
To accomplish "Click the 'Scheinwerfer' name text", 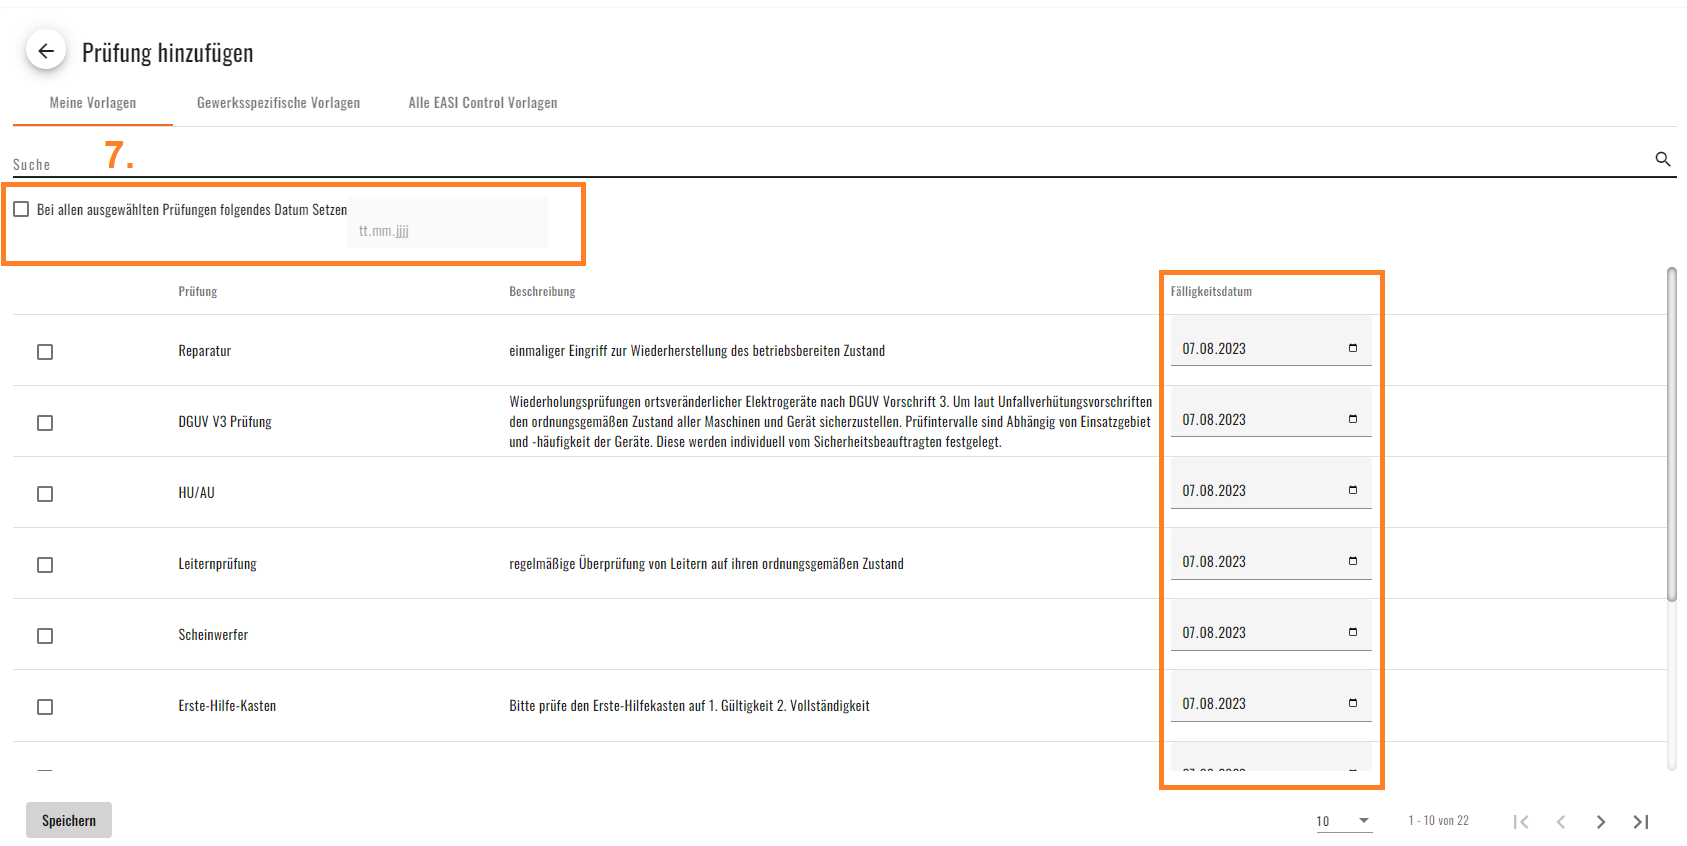I will click(213, 635).
